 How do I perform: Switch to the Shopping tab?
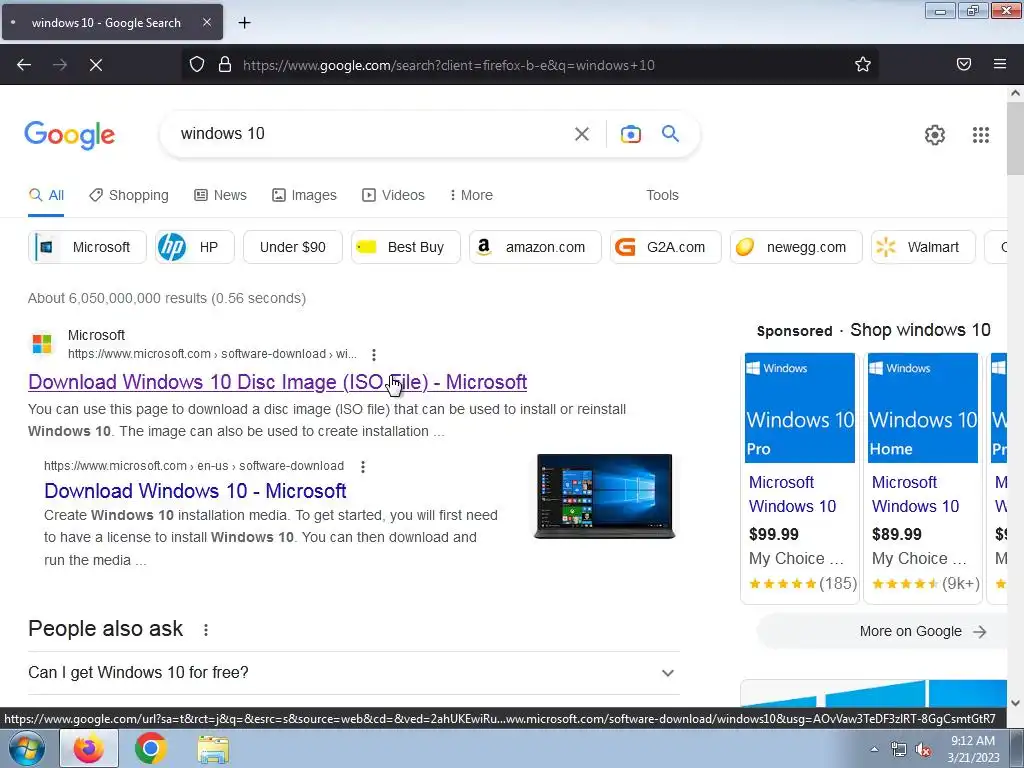pyautogui.click(x=129, y=195)
